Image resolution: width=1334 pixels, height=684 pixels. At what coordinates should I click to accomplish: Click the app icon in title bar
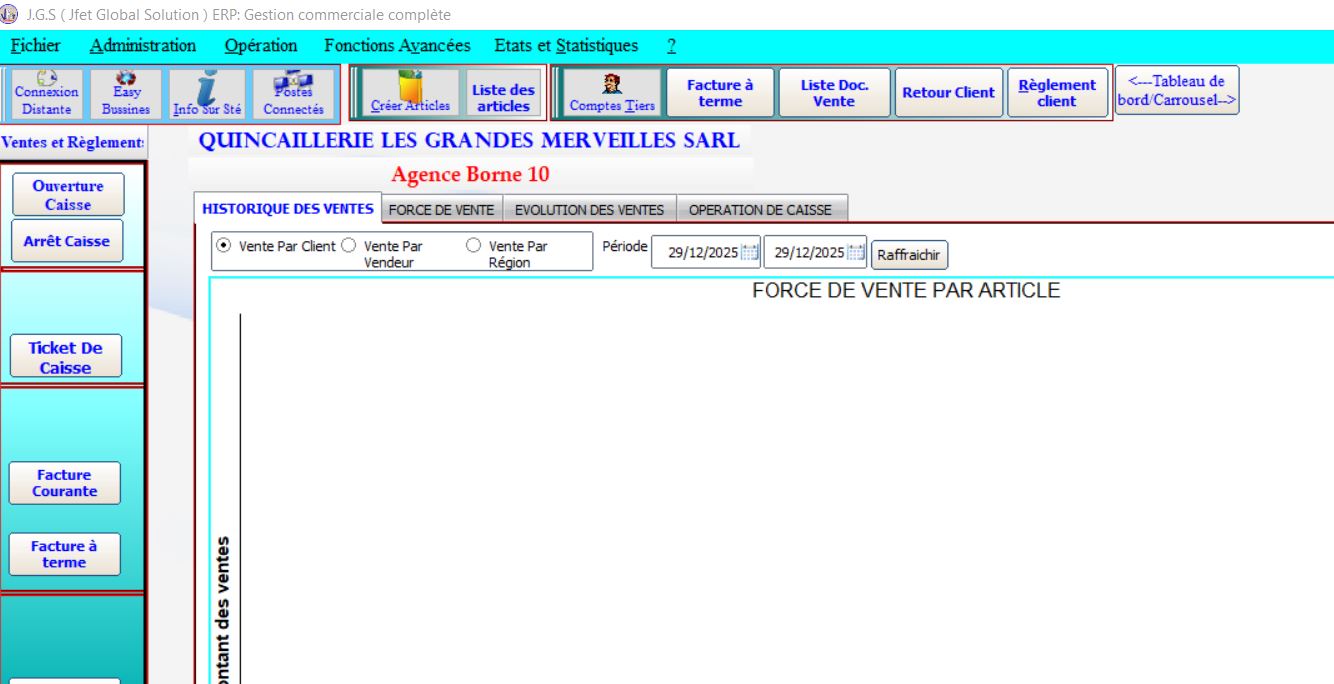pyautogui.click(x=12, y=14)
